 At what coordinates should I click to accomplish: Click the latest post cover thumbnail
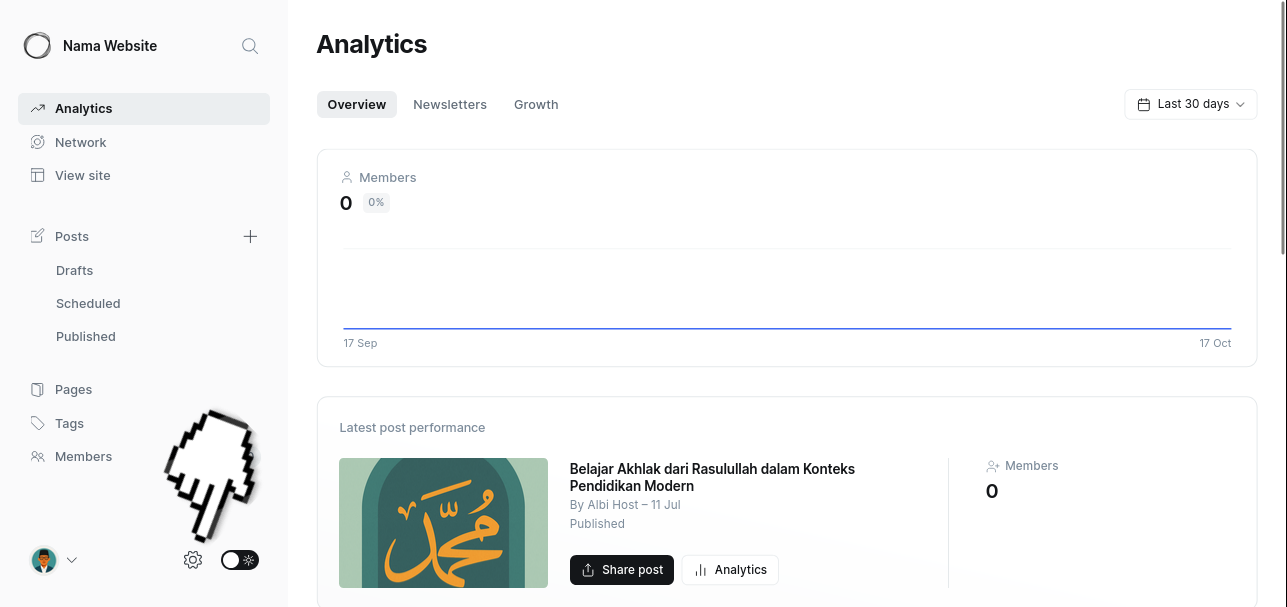point(443,522)
